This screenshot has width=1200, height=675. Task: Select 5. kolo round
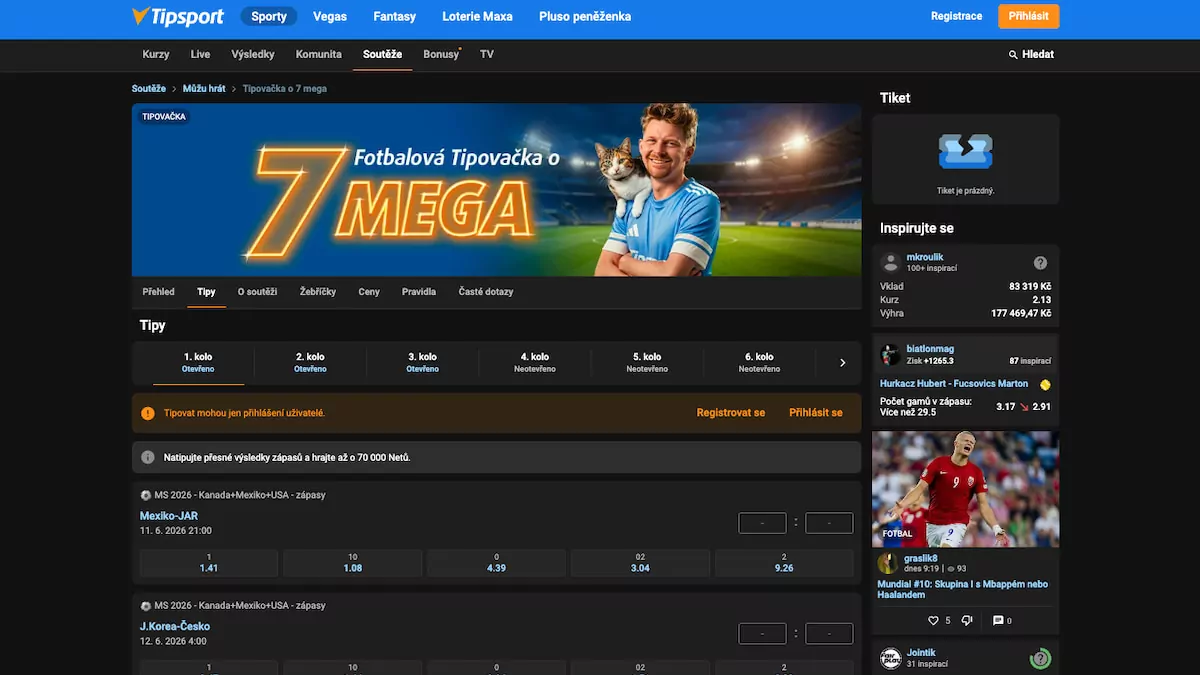(x=647, y=362)
